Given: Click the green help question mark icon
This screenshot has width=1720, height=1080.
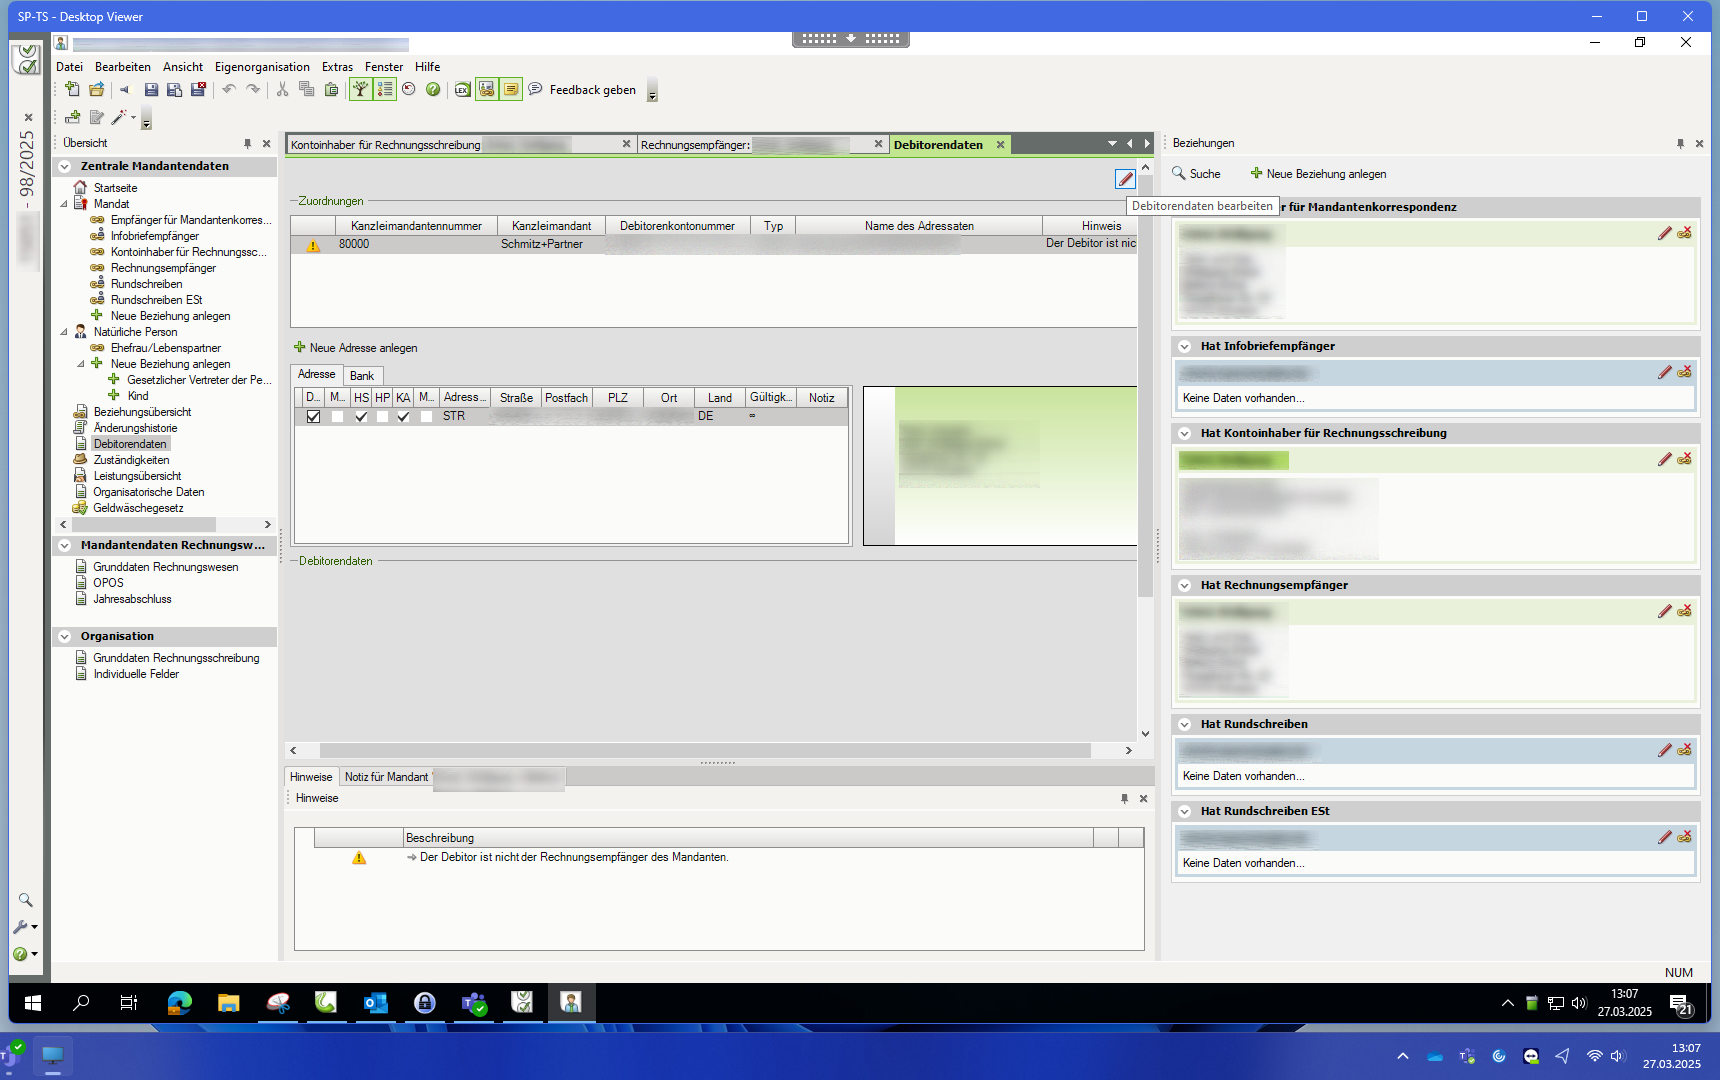Looking at the screenshot, I should click(x=433, y=90).
